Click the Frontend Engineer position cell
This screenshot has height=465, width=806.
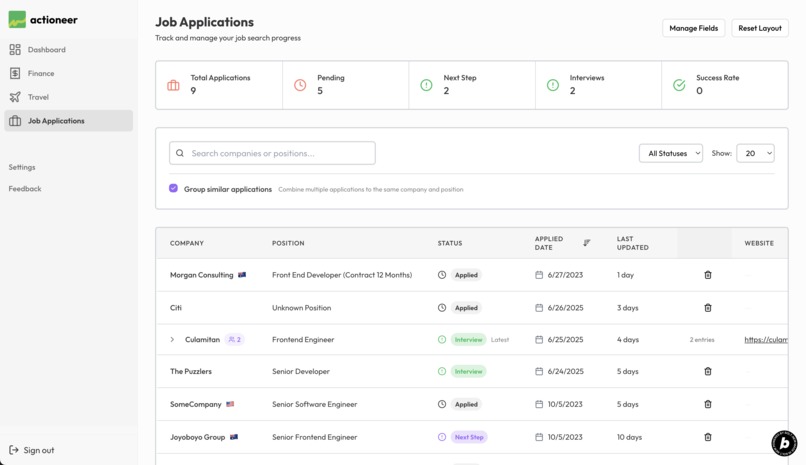click(303, 340)
